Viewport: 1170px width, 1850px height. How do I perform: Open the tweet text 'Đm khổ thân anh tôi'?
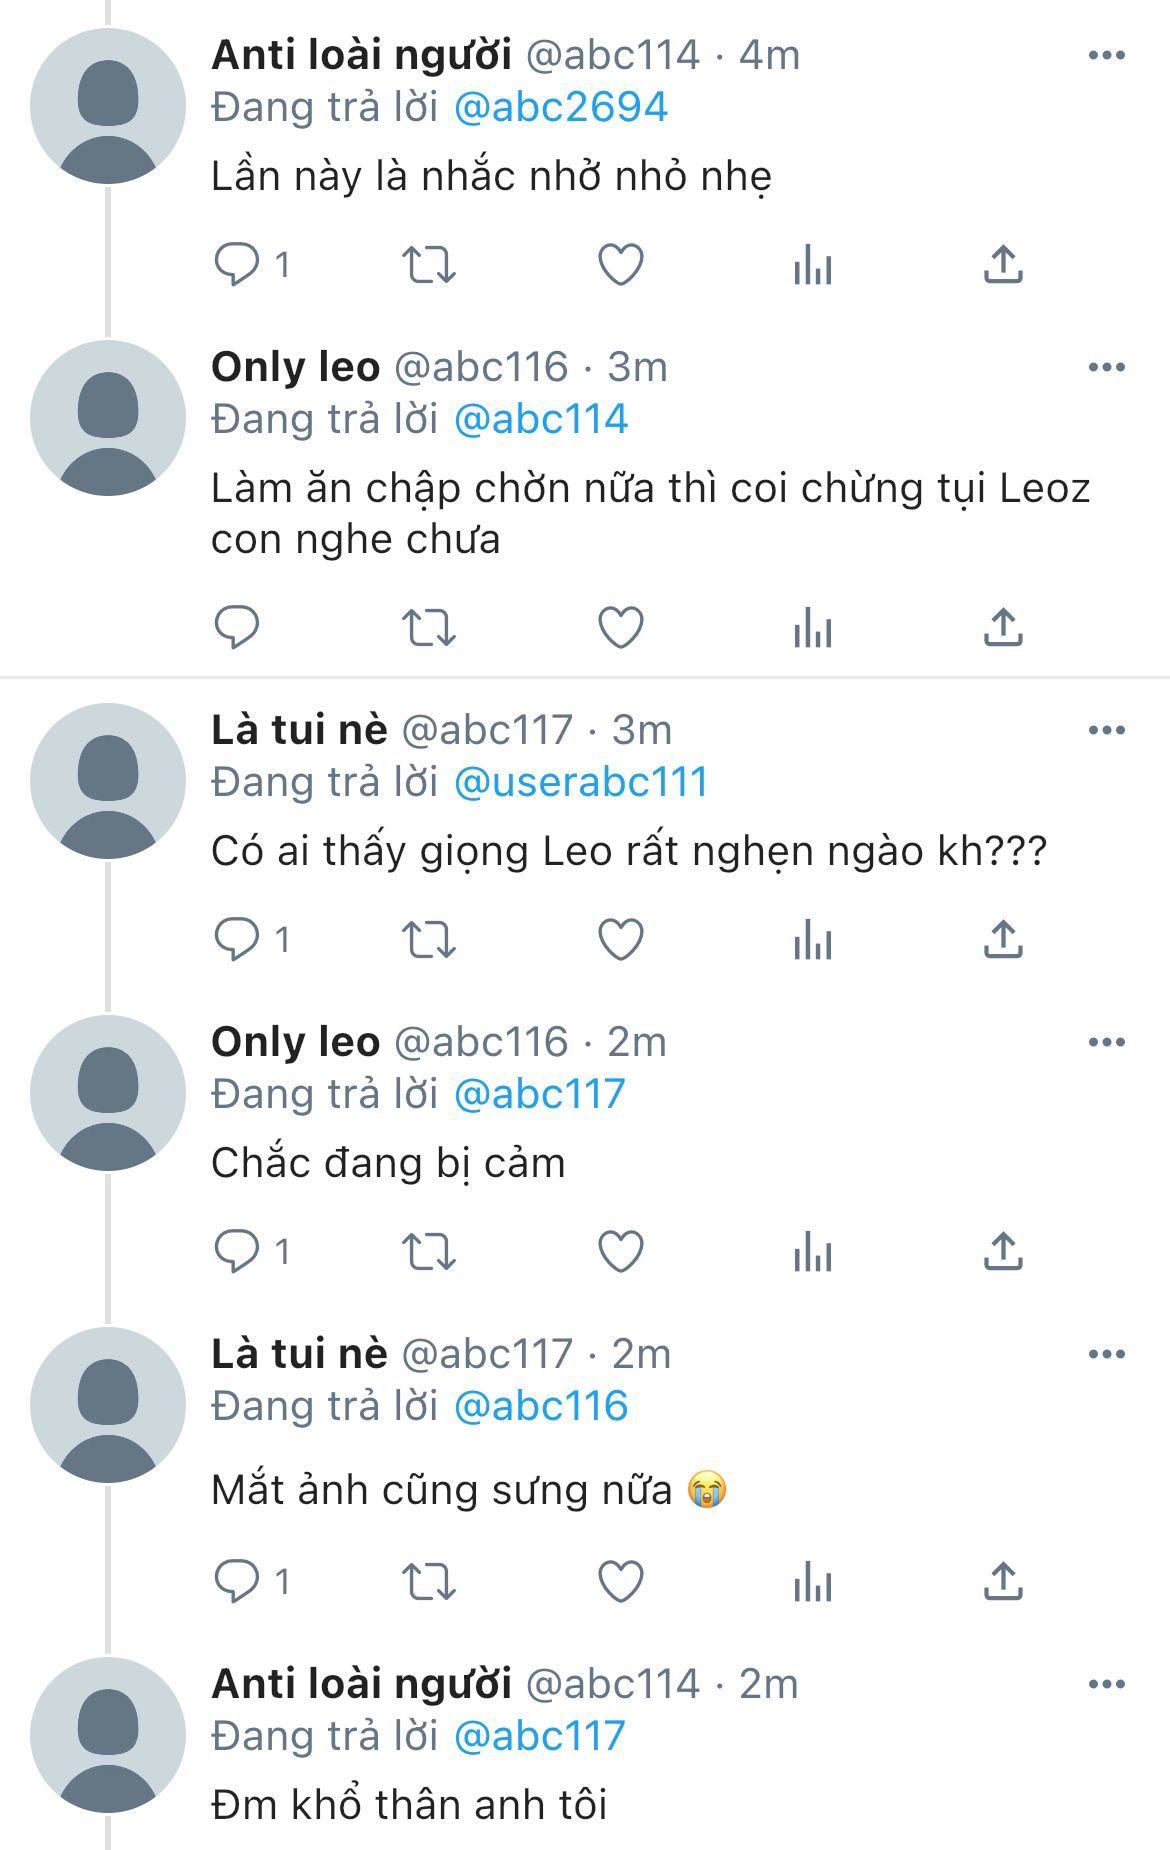click(409, 1805)
